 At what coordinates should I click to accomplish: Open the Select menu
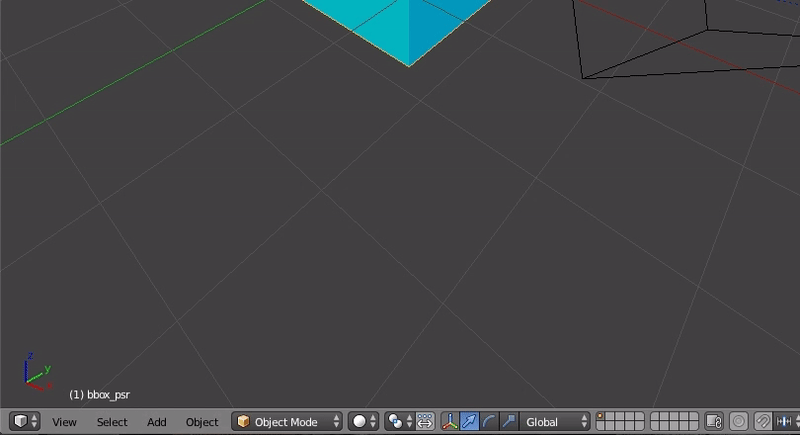[112, 422]
